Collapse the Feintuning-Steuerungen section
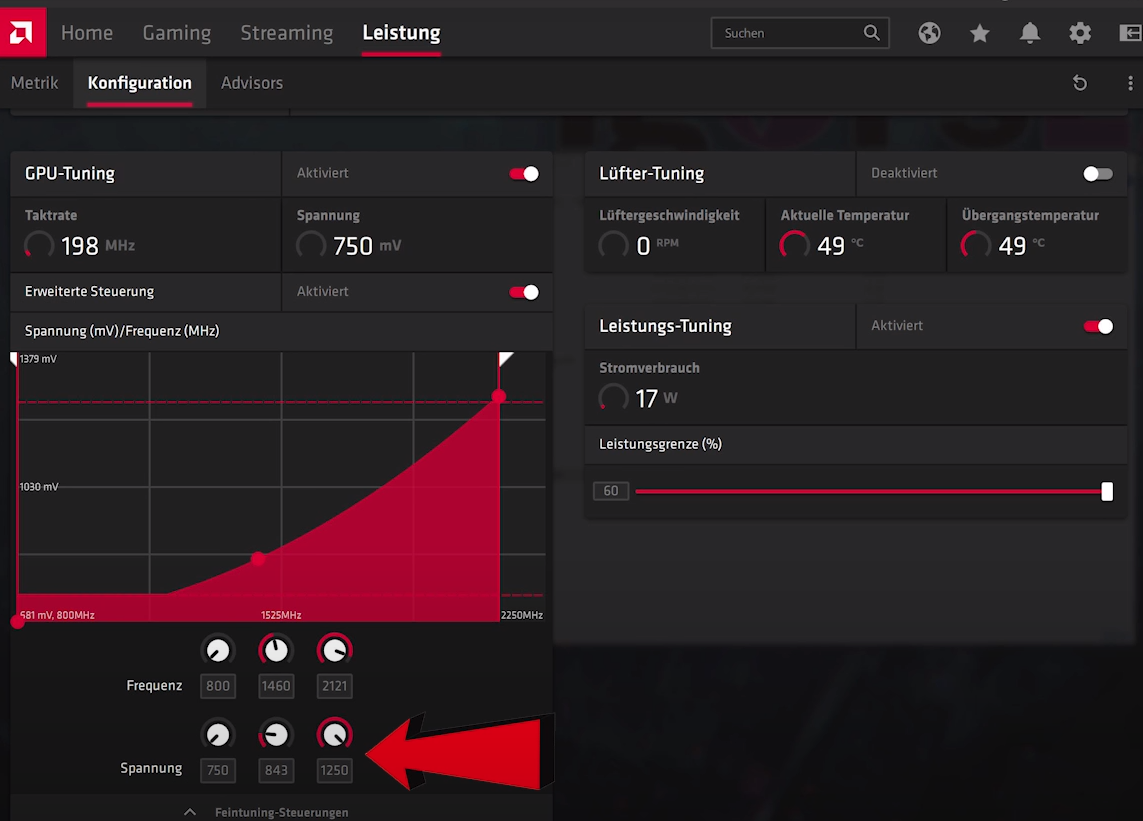1143x821 pixels. (x=189, y=811)
